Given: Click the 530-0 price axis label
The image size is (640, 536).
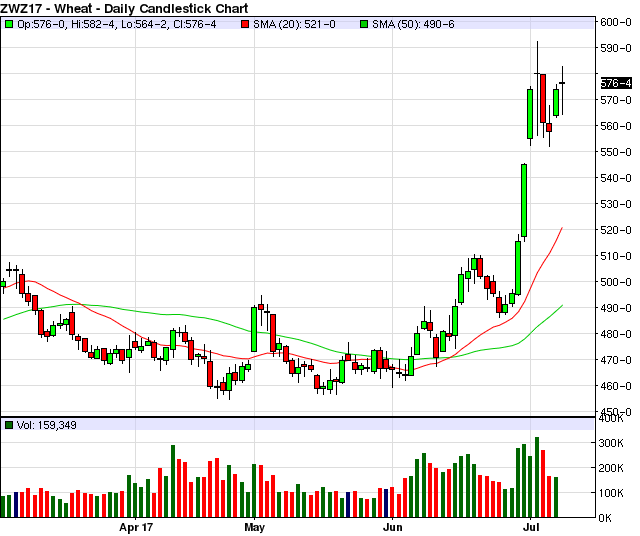Looking at the screenshot, I should tap(616, 204).
